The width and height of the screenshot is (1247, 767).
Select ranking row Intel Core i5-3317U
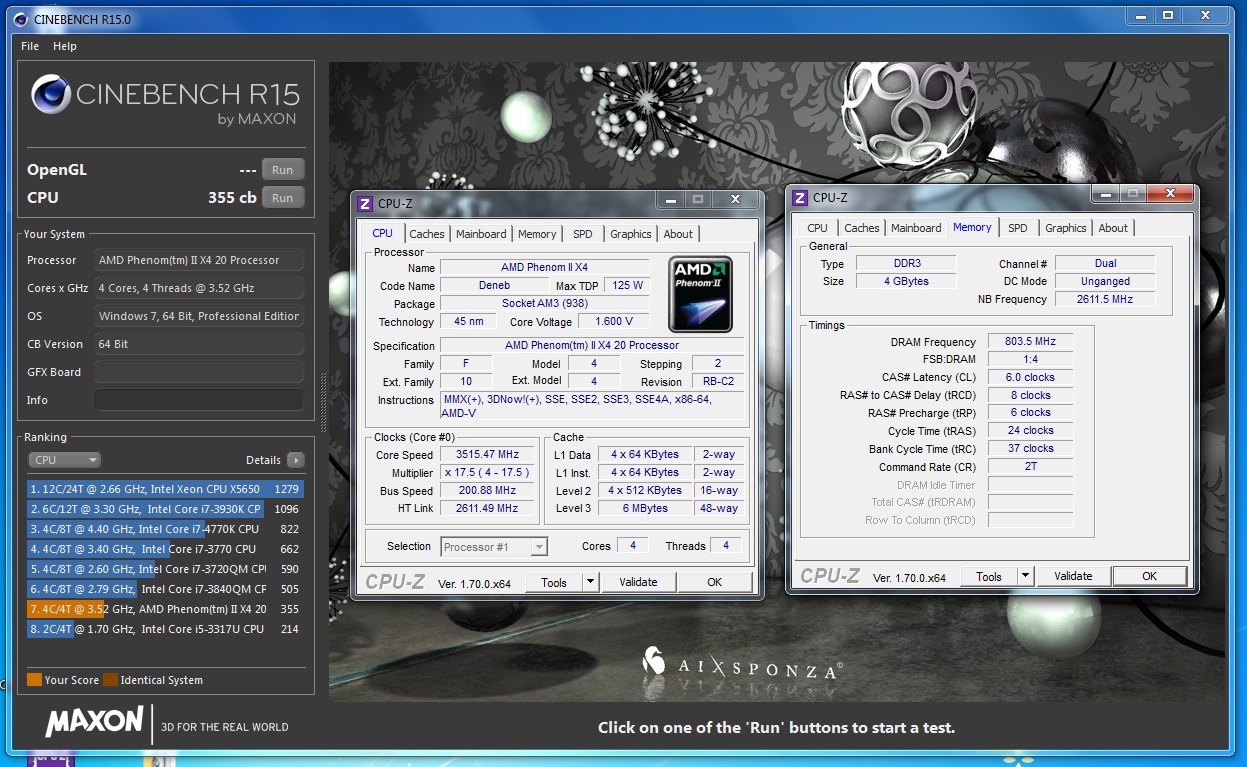165,629
